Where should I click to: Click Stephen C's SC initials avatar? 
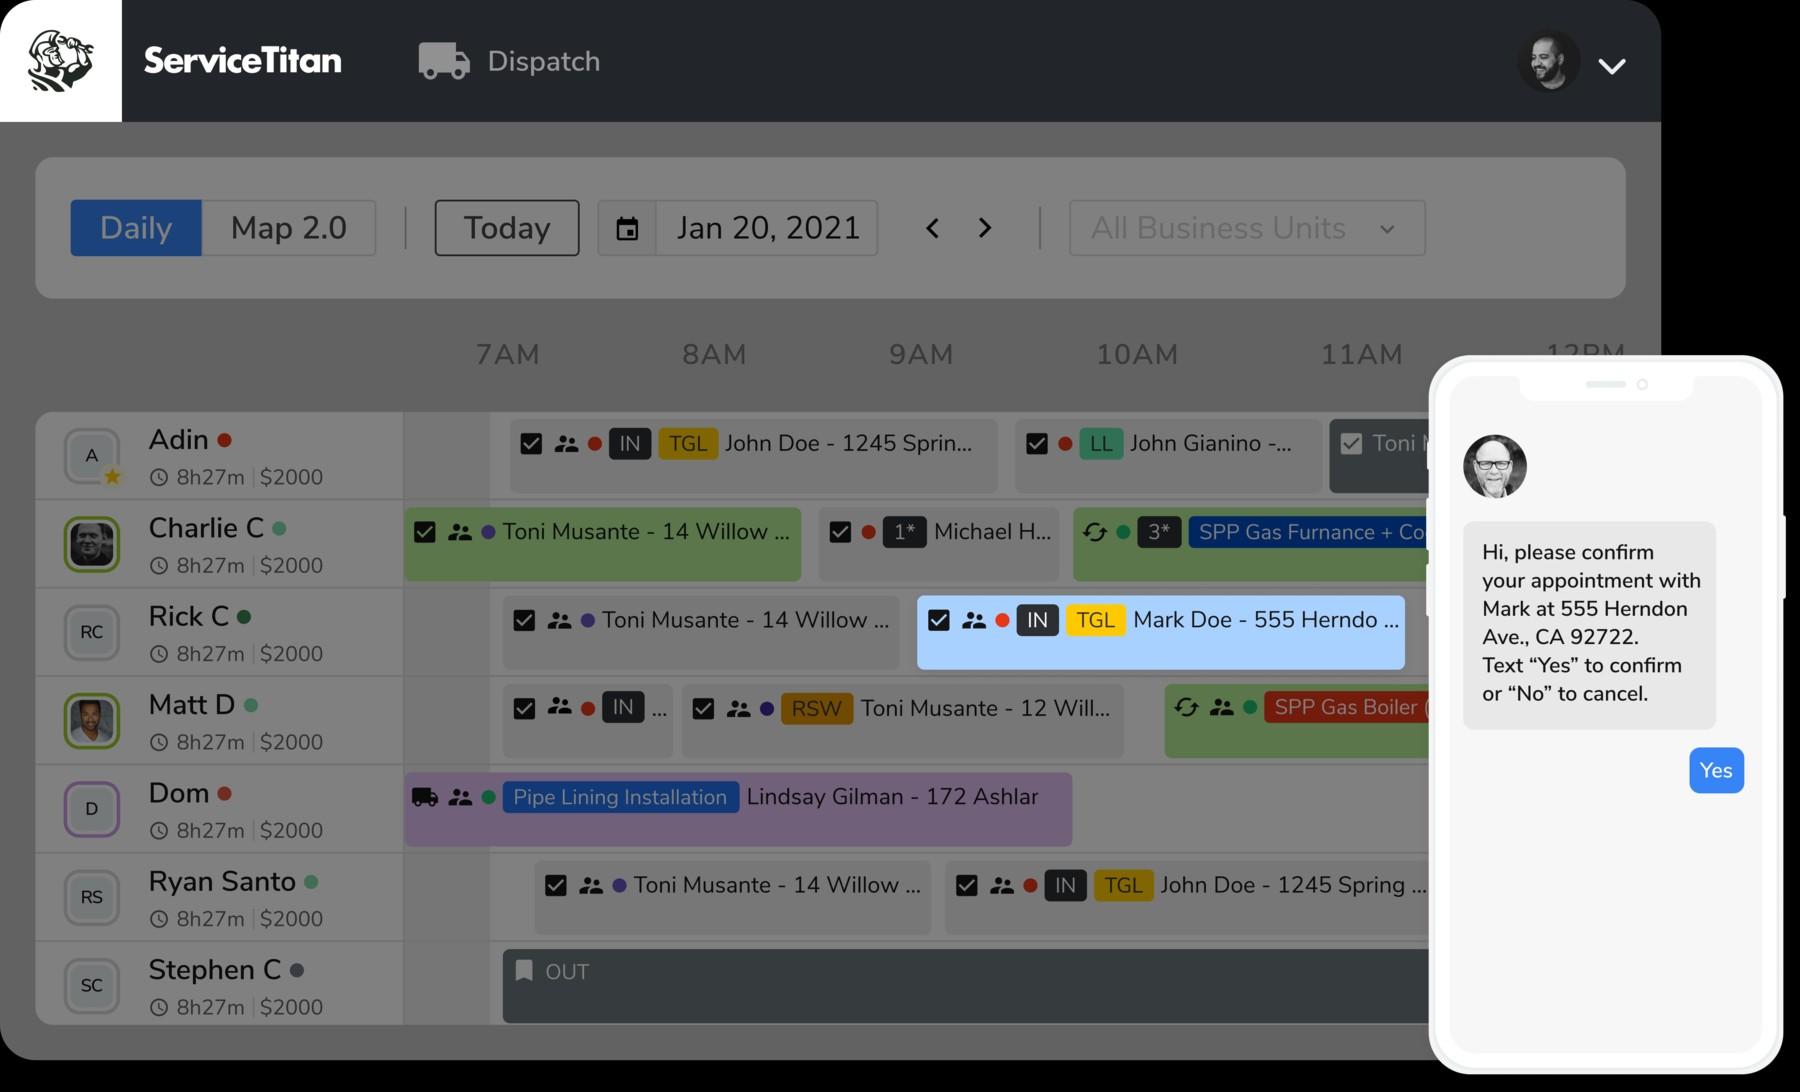click(x=92, y=985)
